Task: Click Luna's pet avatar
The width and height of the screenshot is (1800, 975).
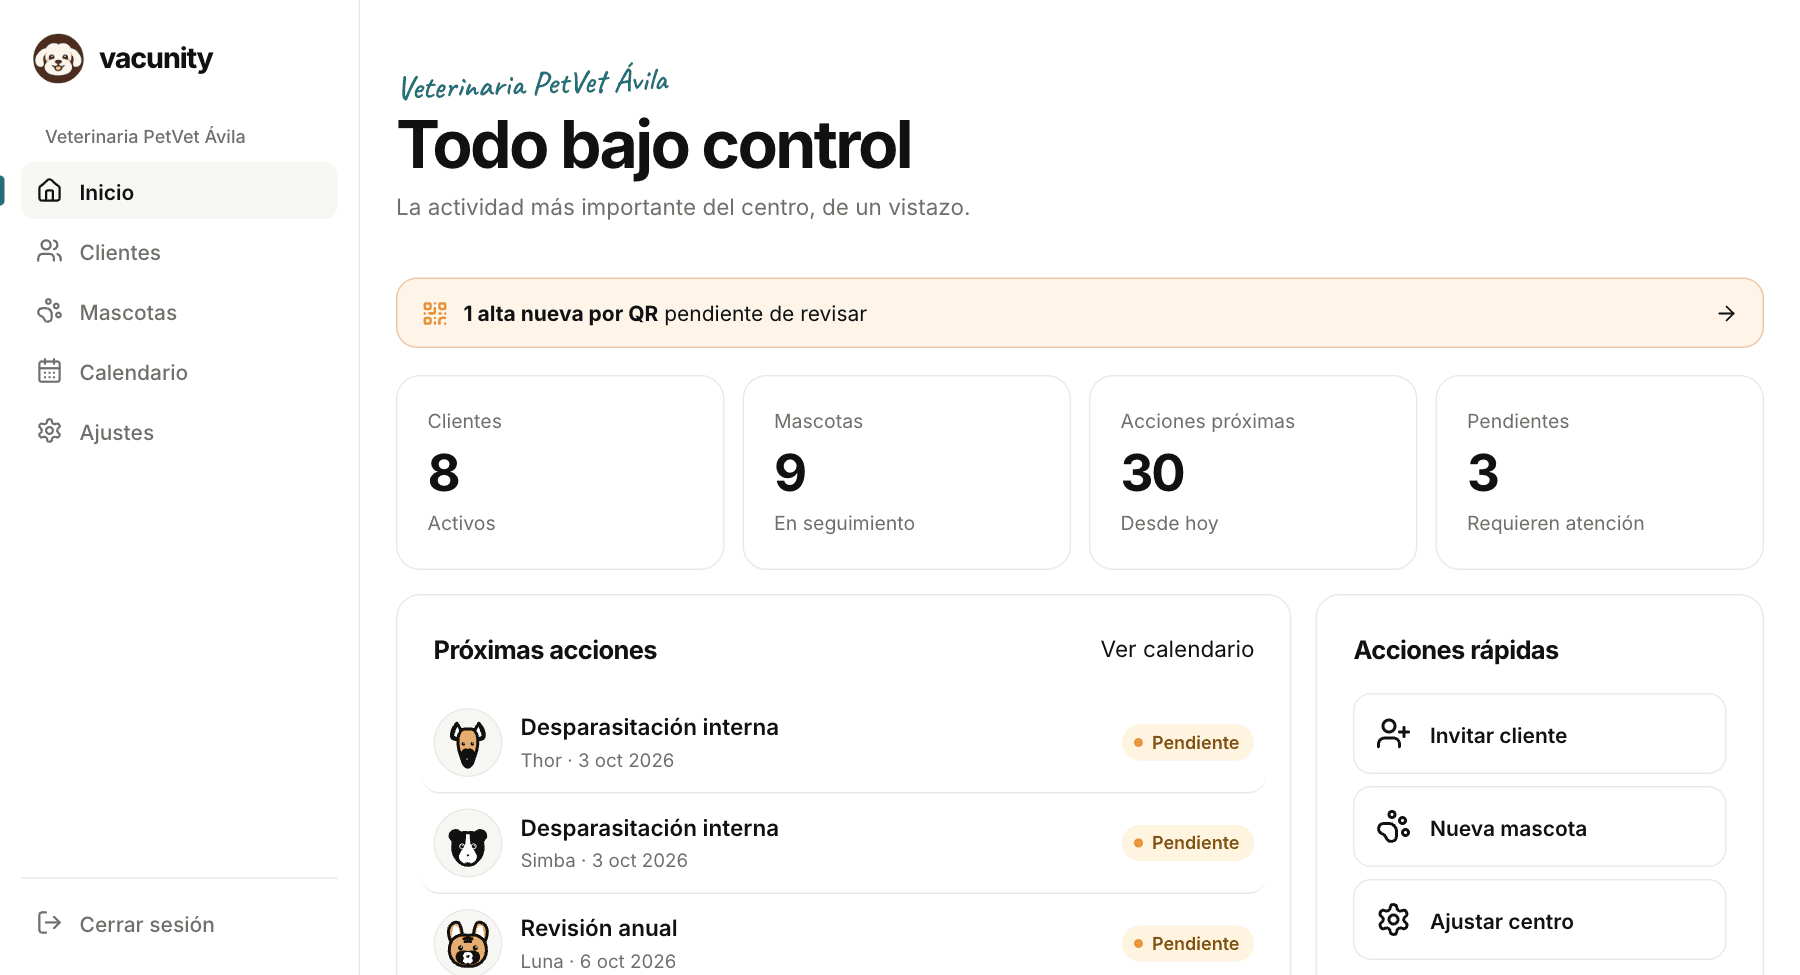Action: click(x=468, y=942)
